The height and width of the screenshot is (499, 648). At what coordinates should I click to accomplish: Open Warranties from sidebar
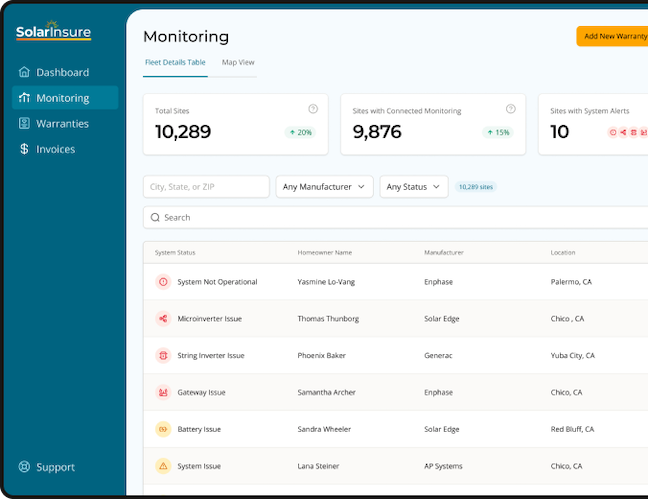(65, 123)
